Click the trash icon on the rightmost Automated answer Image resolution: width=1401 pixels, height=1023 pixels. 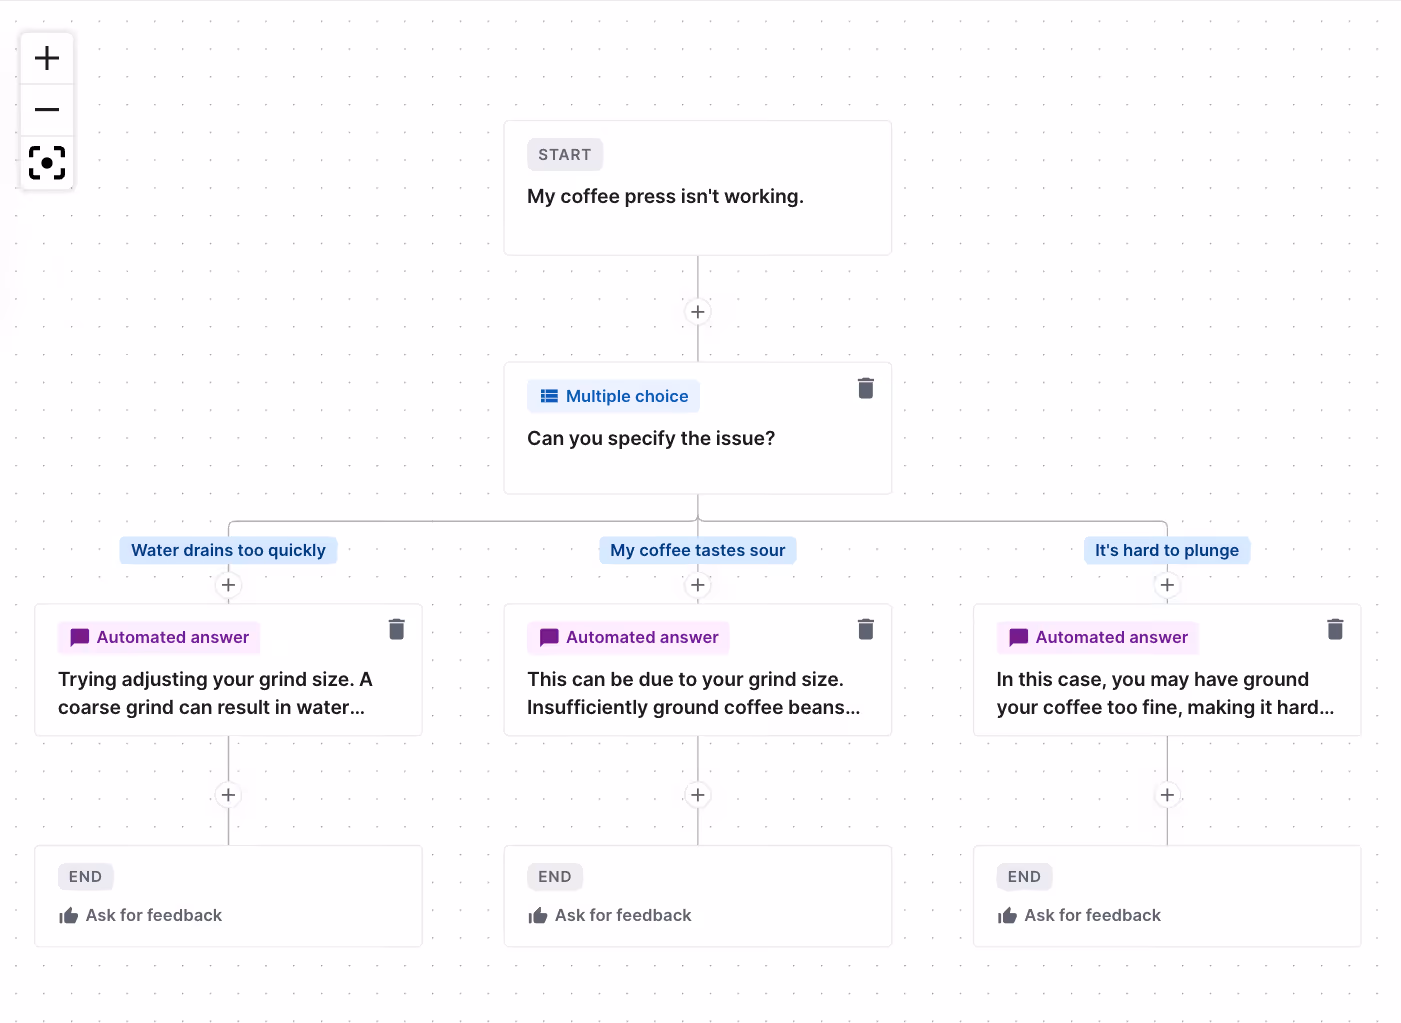(1335, 629)
